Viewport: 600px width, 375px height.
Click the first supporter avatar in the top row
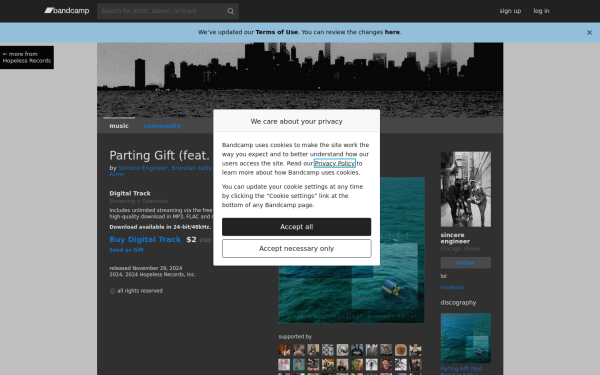[x=284, y=350]
